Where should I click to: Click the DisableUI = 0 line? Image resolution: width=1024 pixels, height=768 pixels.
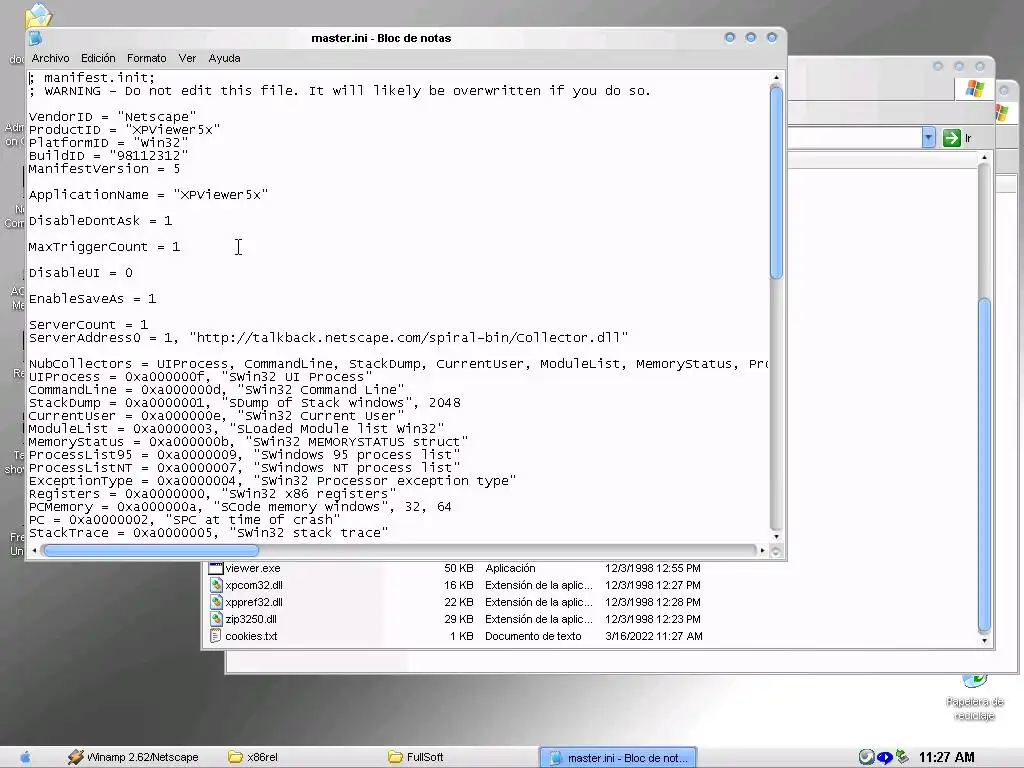tap(80, 273)
